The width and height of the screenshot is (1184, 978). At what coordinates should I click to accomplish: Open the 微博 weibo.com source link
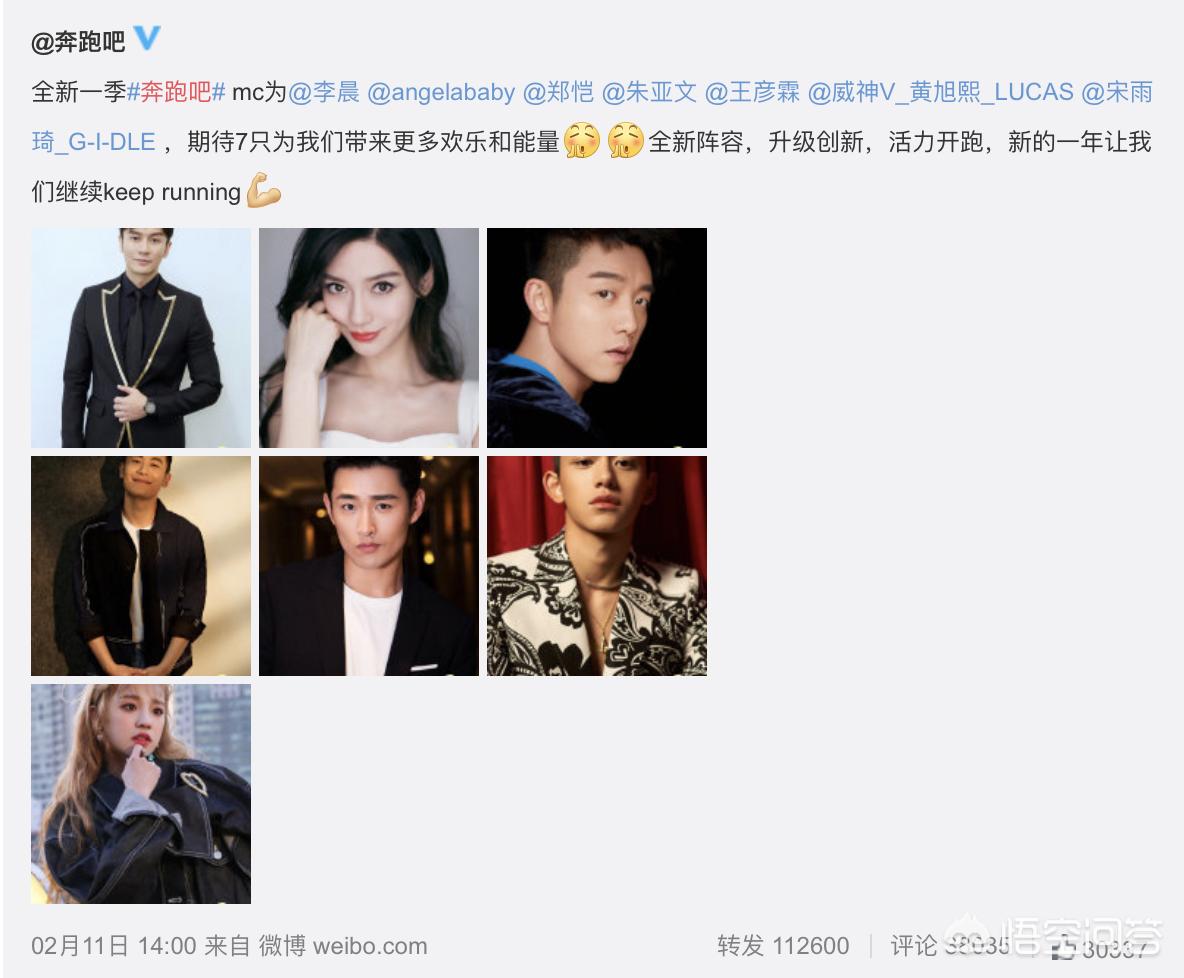343,946
